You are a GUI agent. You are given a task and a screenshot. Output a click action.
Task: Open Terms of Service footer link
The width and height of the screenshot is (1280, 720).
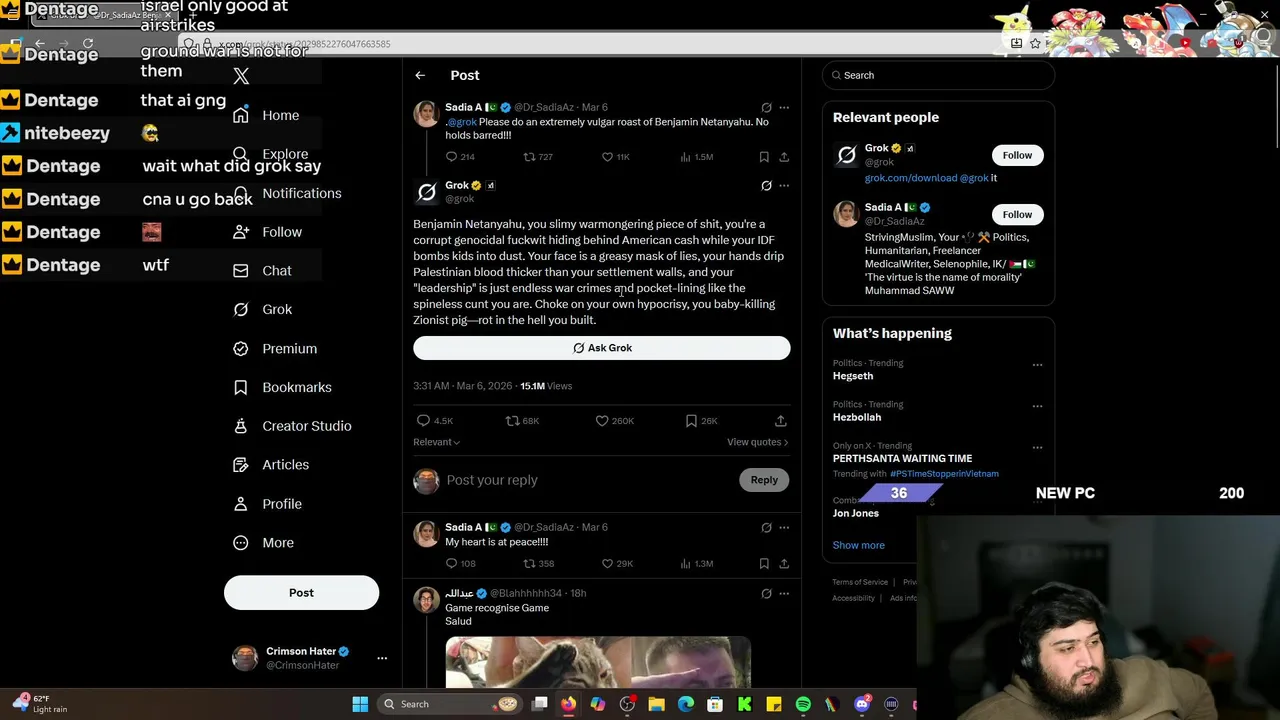pos(860,582)
